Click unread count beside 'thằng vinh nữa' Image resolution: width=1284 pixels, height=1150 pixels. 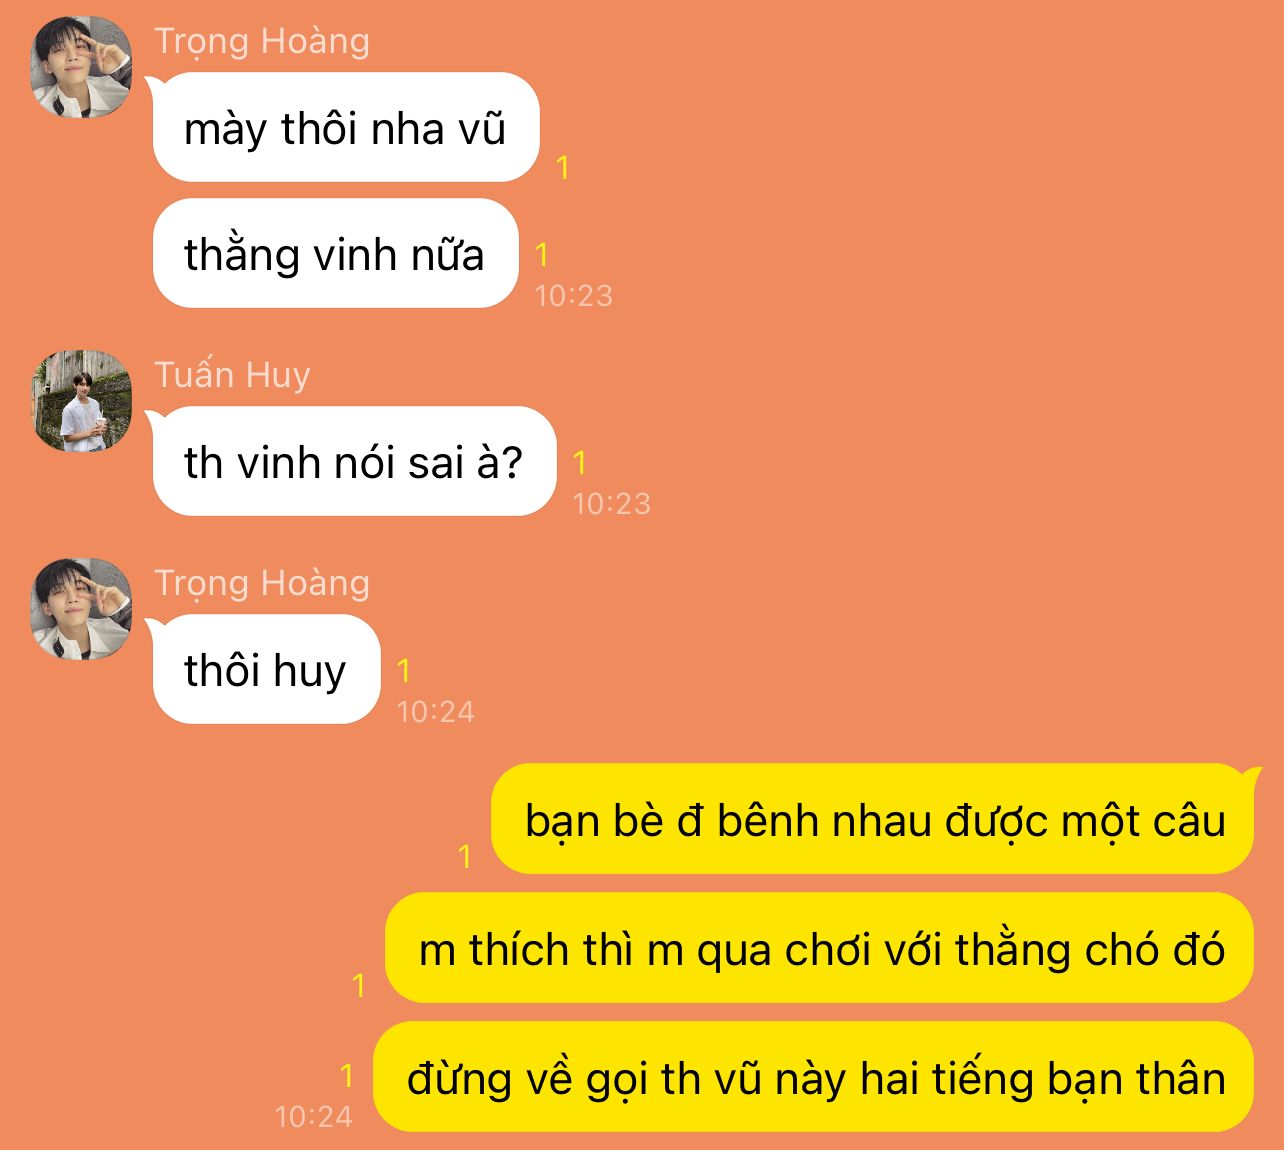[542, 254]
